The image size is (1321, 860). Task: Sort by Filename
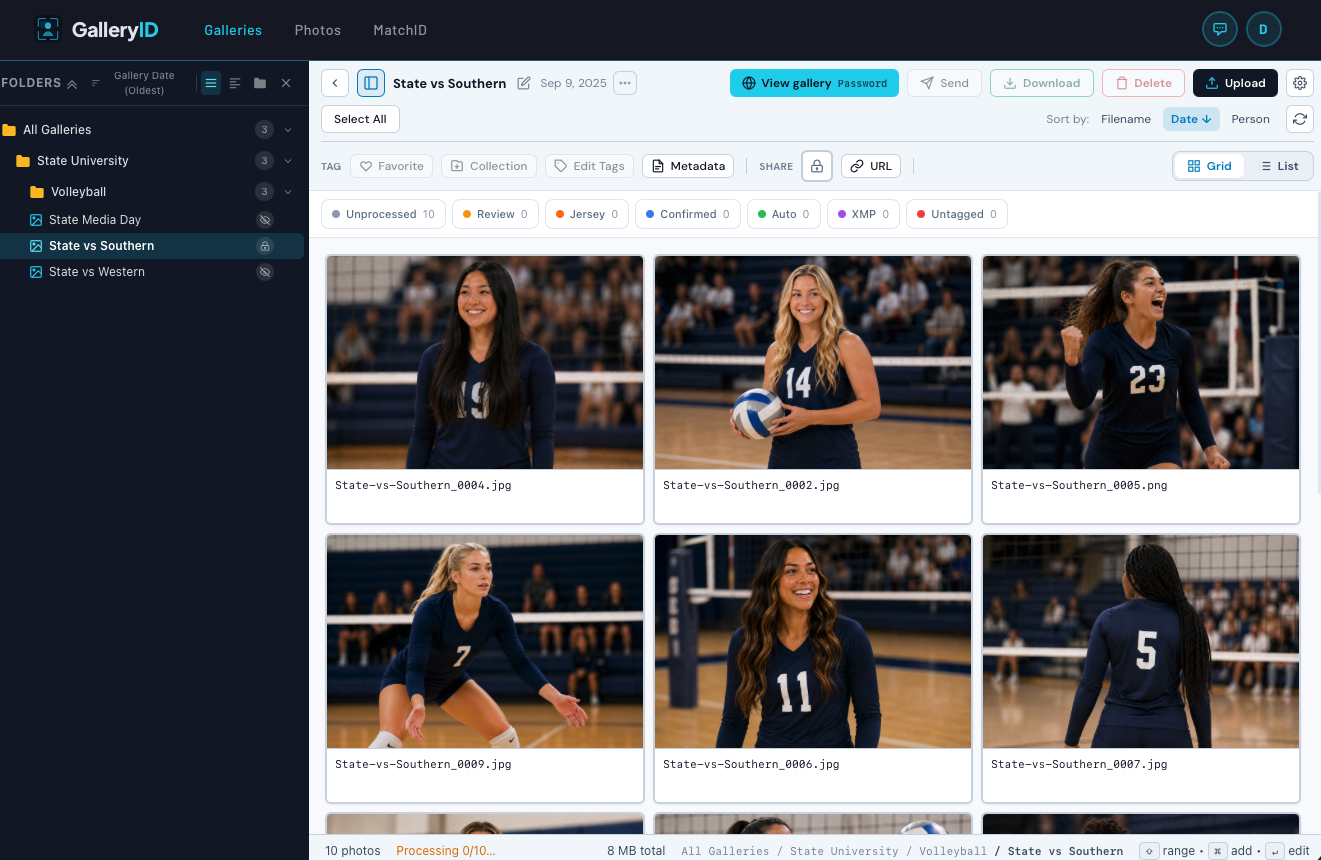point(1126,119)
